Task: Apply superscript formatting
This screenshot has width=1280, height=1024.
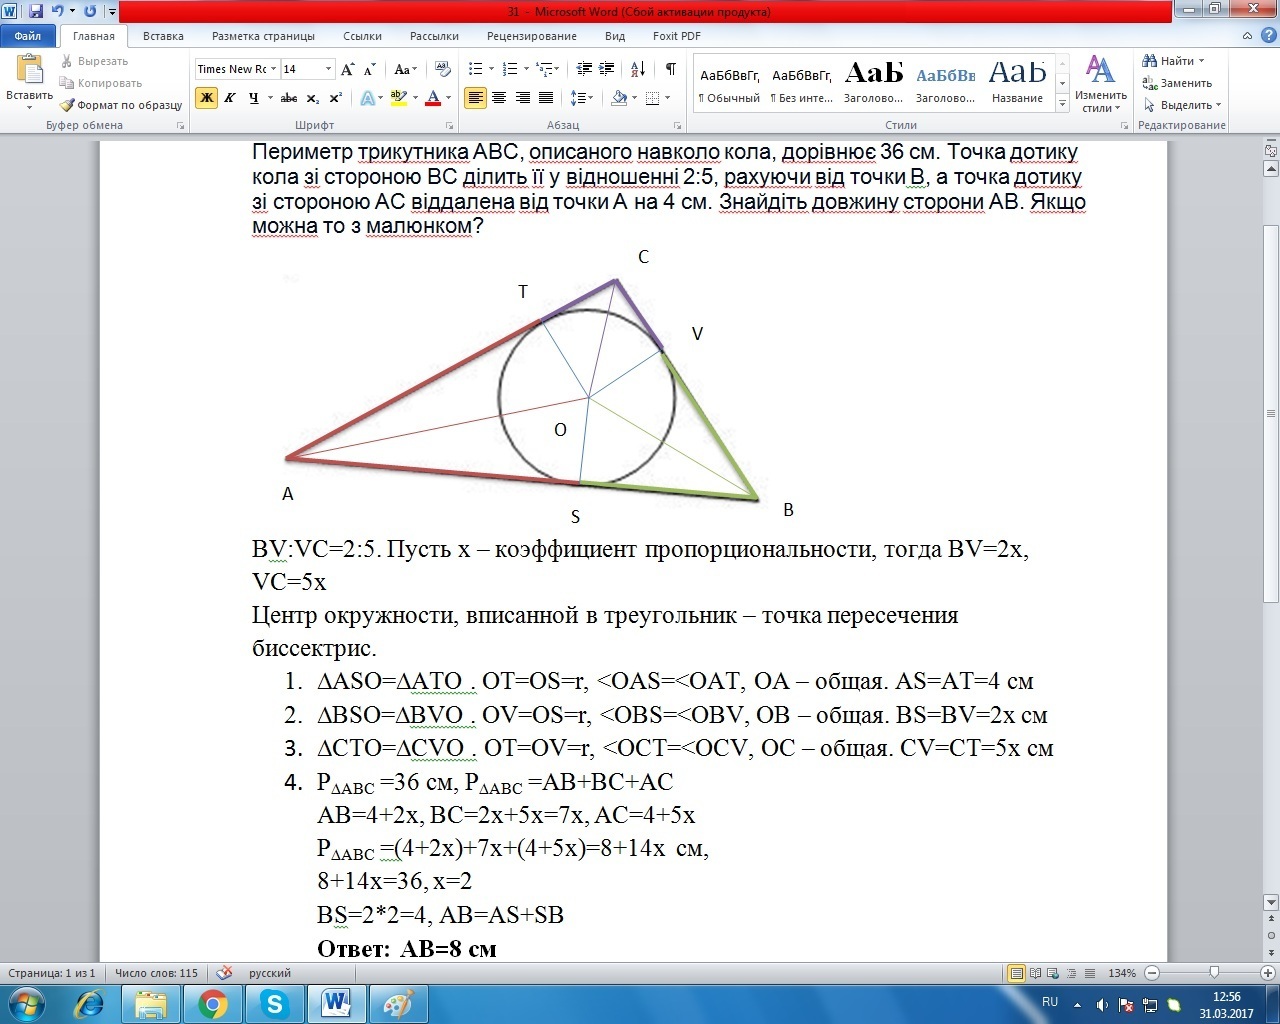Action: (x=335, y=98)
